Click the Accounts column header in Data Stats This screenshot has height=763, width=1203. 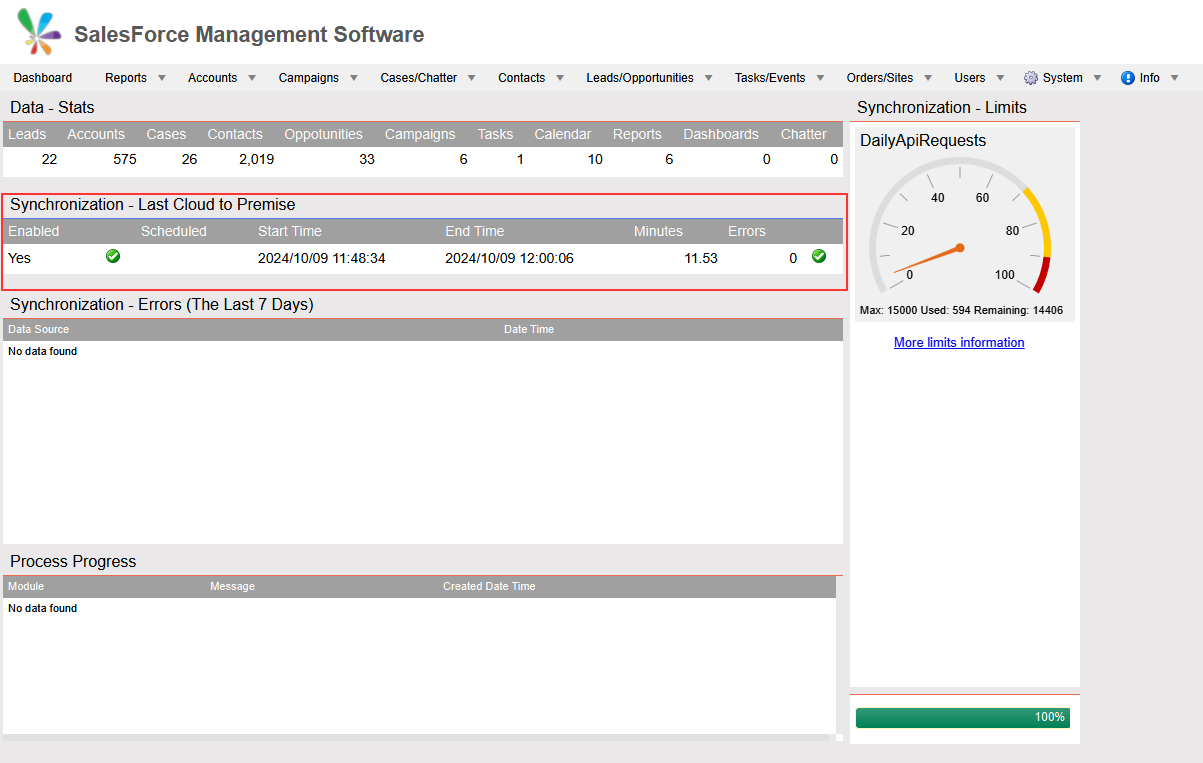tap(96, 134)
